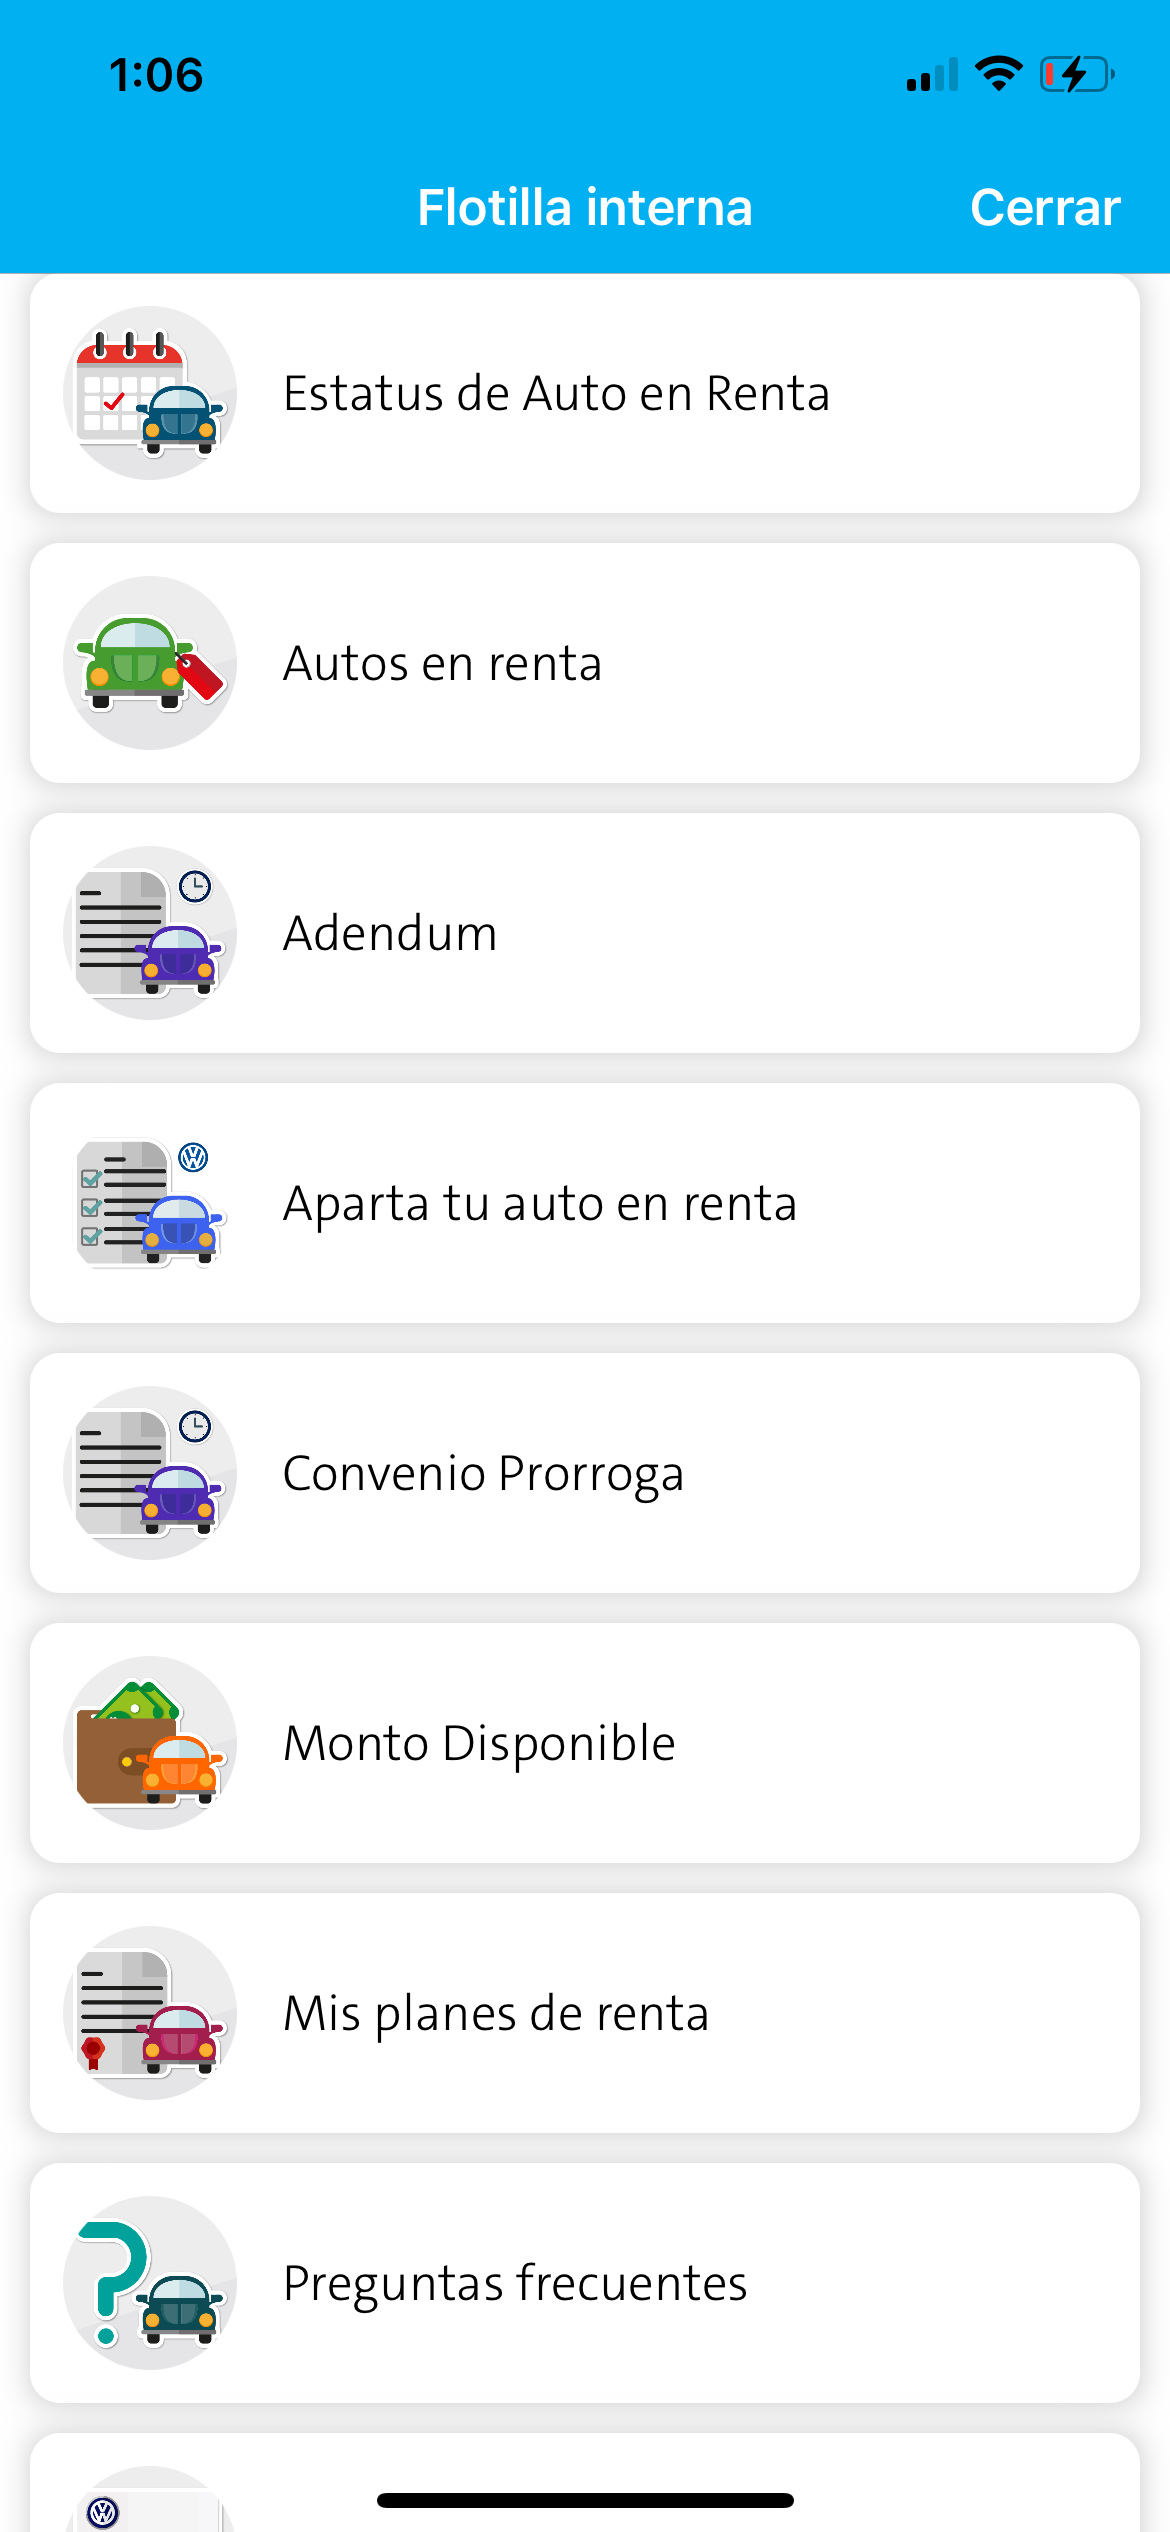Choose Aparta tu auto en renta
This screenshot has width=1170, height=2532.
point(540,1203)
